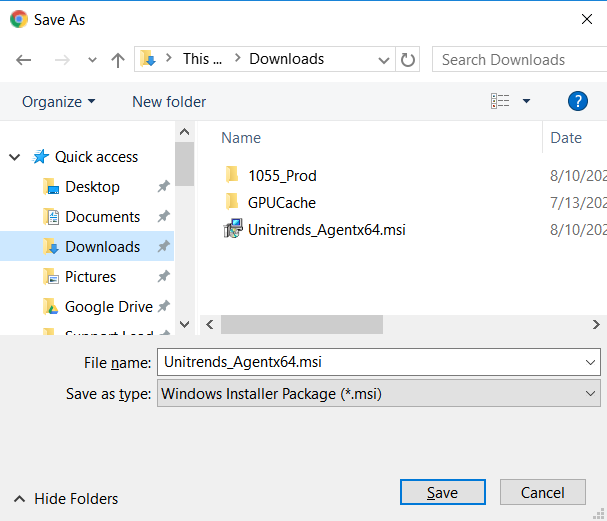The image size is (607, 521).
Task: Click the Up directory arrow
Action: click(x=118, y=60)
